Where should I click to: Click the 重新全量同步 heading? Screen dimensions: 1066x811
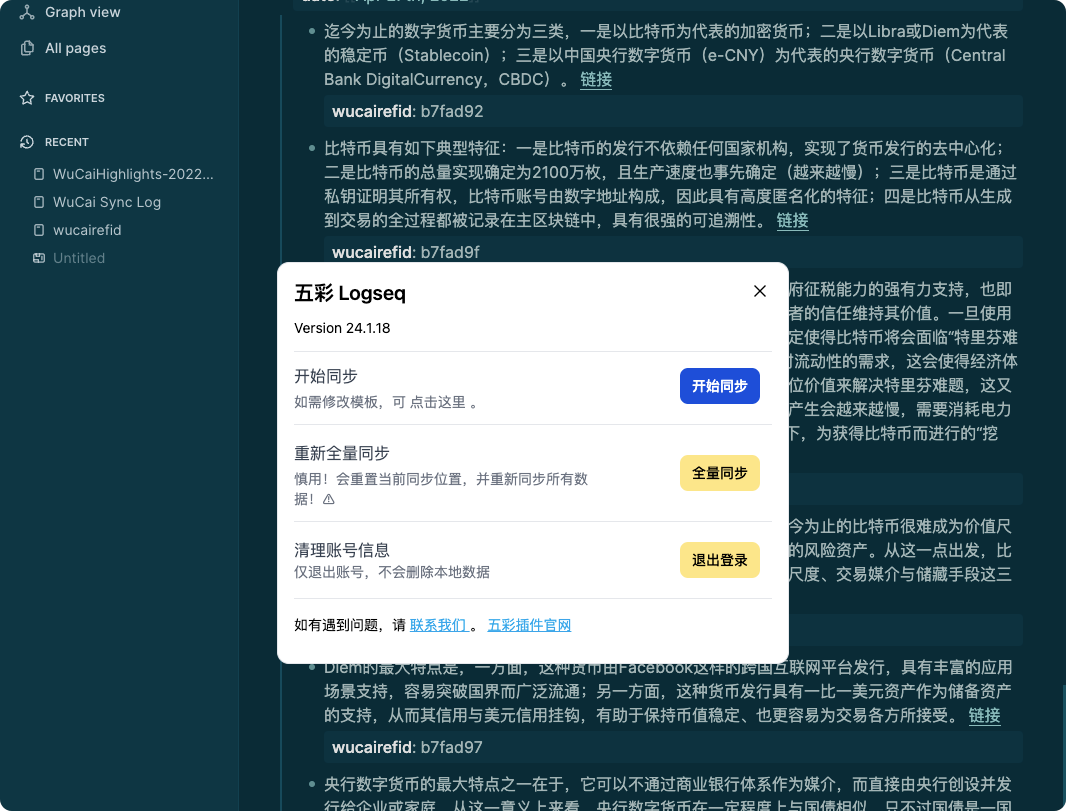[341, 453]
